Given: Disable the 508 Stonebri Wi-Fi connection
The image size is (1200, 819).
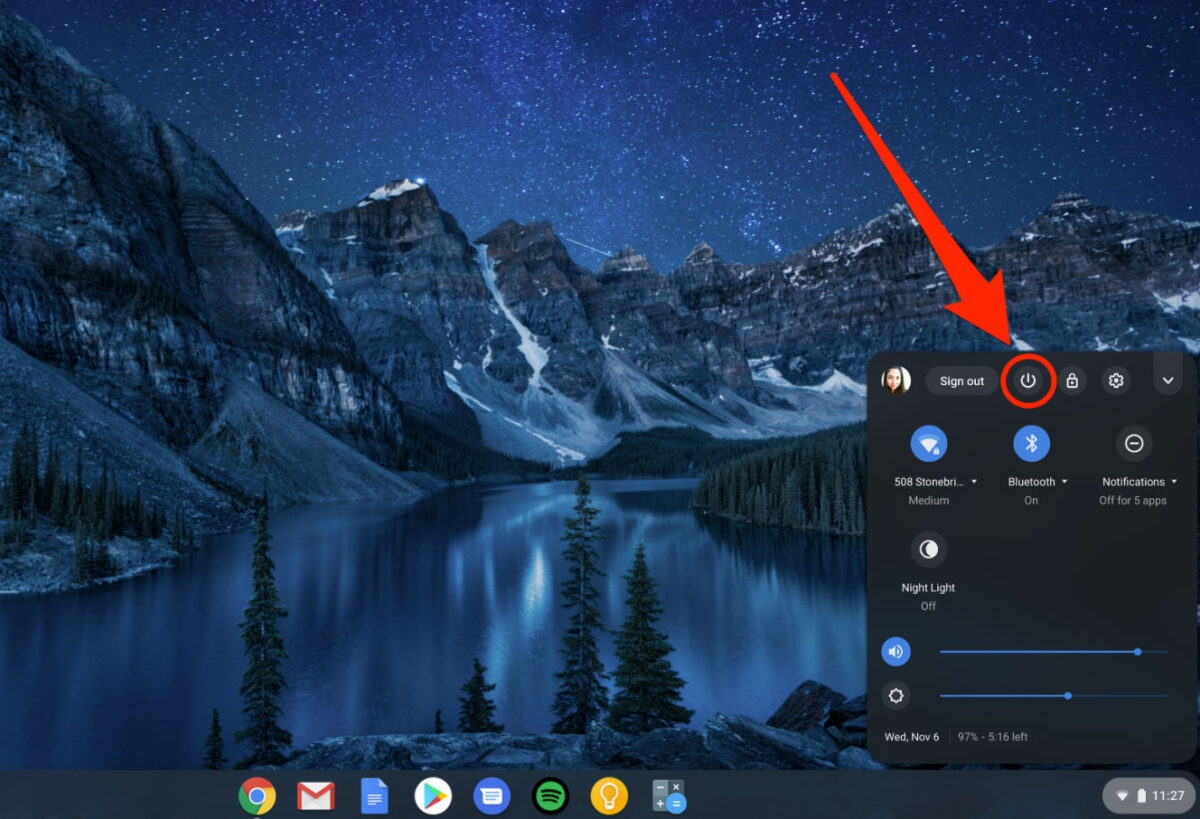Looking at the screenshot, I should coord(928,443).
